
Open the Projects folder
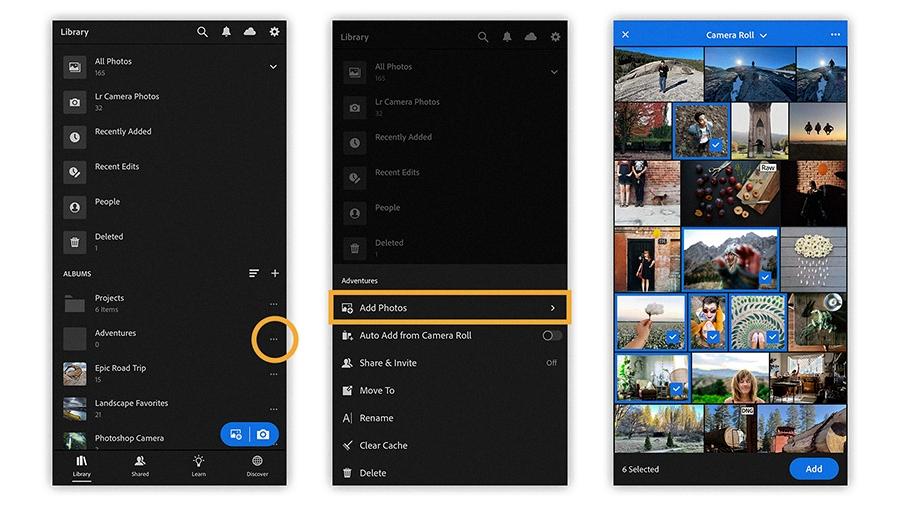coord(170,303)
